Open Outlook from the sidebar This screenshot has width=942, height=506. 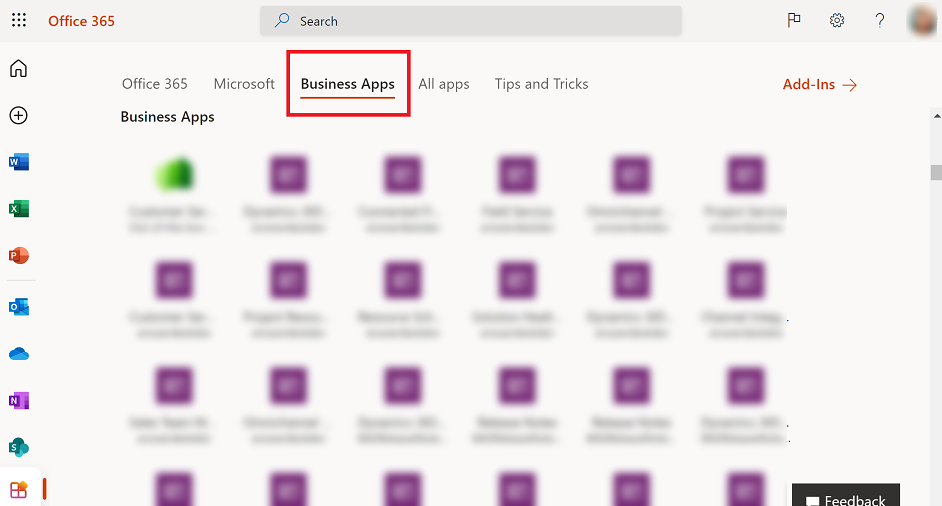pos(19,307)
